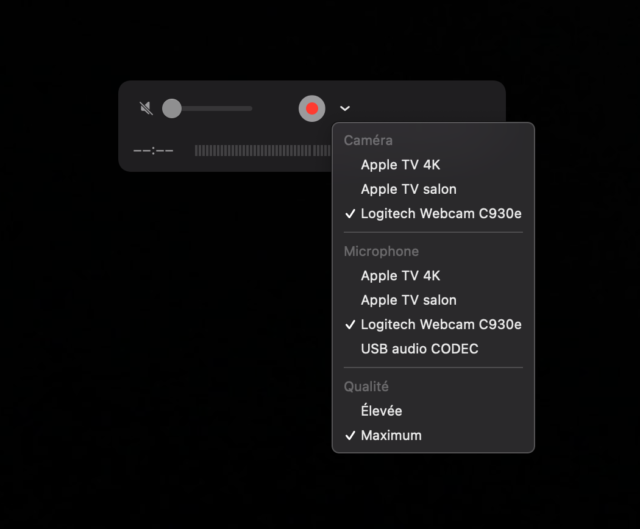This screenshot has width=640, height=529.
Task: Select USB audio CODEC microphone
Action: point(433,349)
